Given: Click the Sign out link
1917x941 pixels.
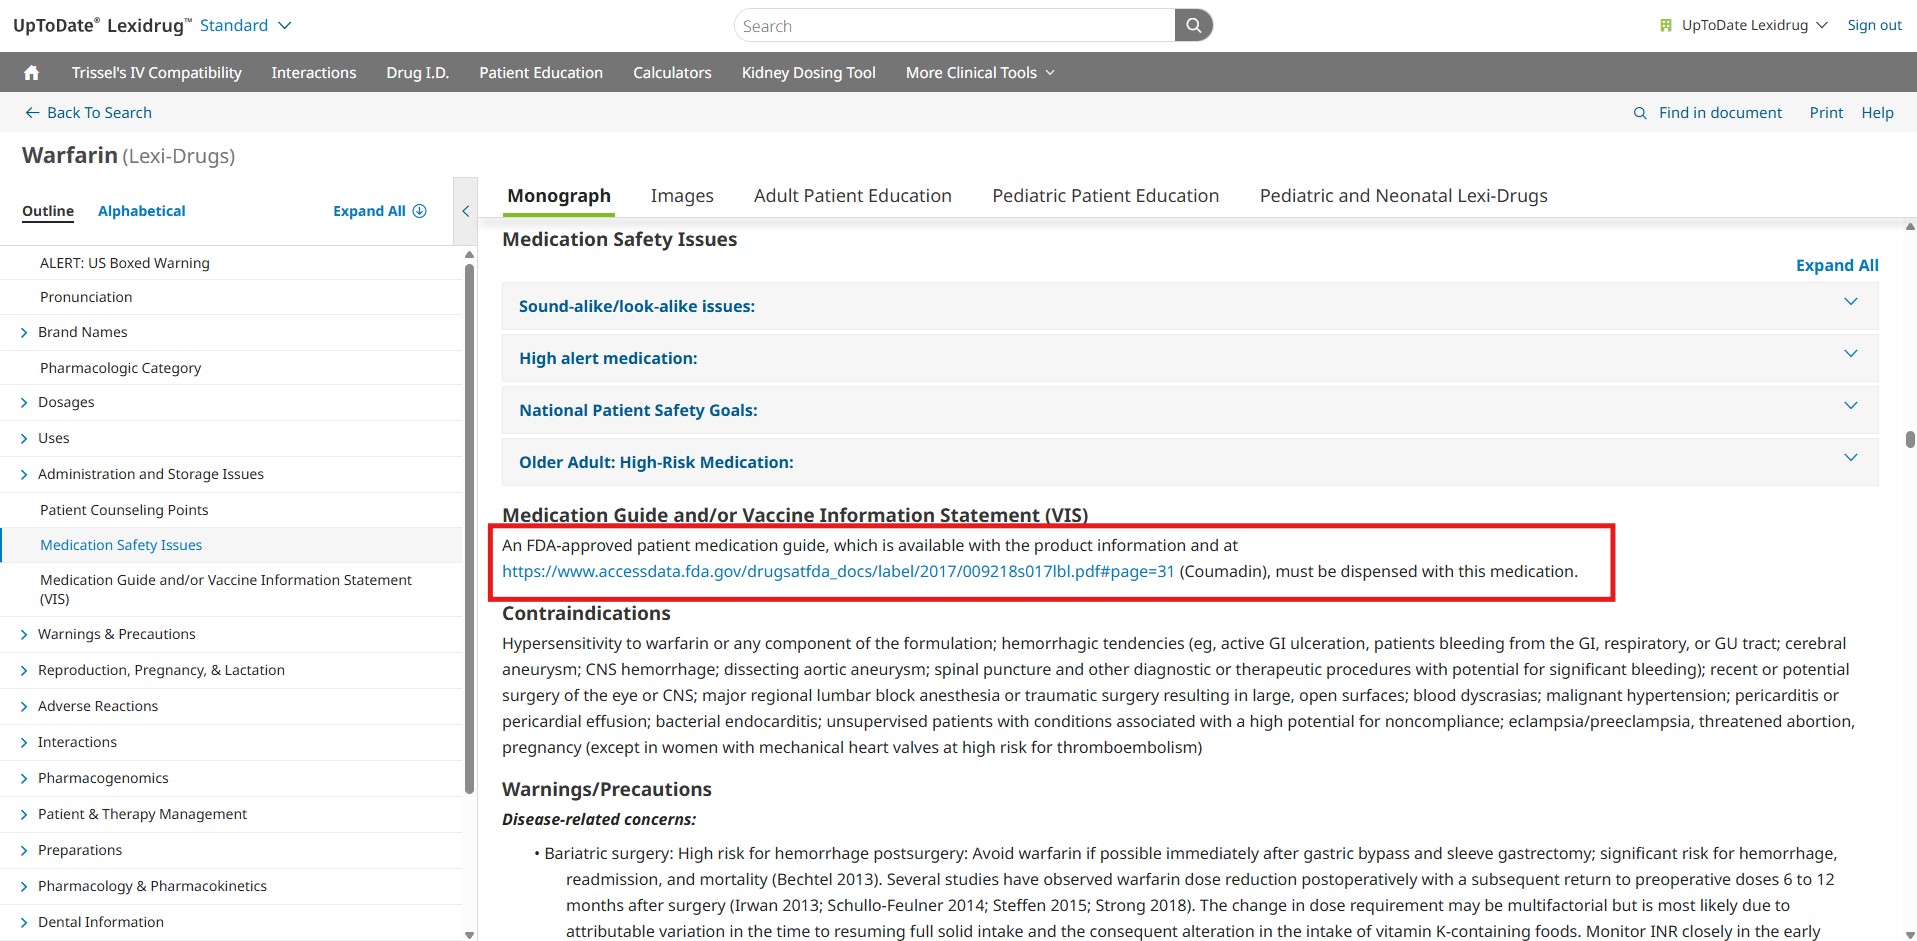Looking at the screenshot, I should (x=1874, y=26).
